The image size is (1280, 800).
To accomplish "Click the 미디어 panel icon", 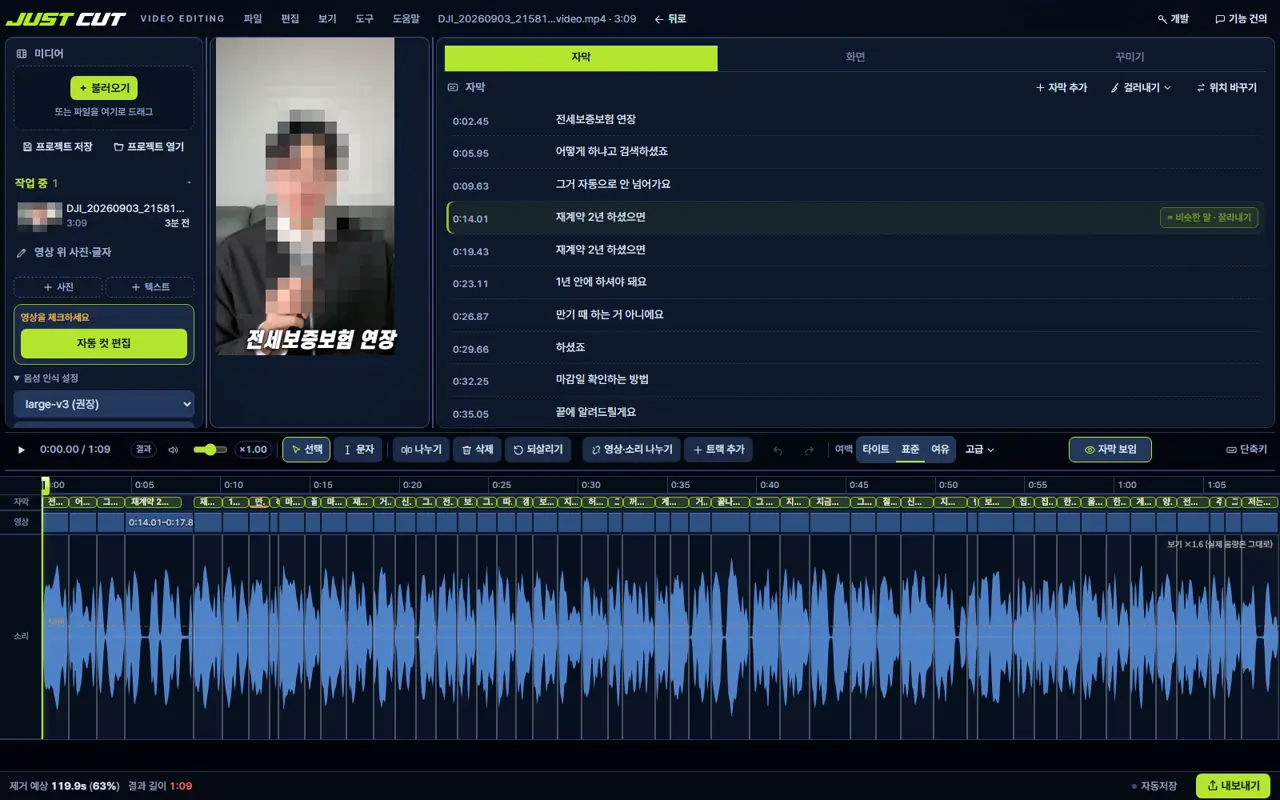I will click(x=22, y=54).
